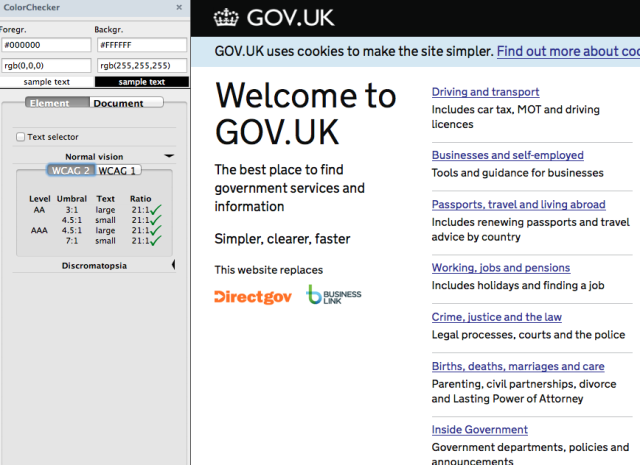640x465 pixels.
Task: Click the 'Backgr.' label
Action: coord(109,30)
